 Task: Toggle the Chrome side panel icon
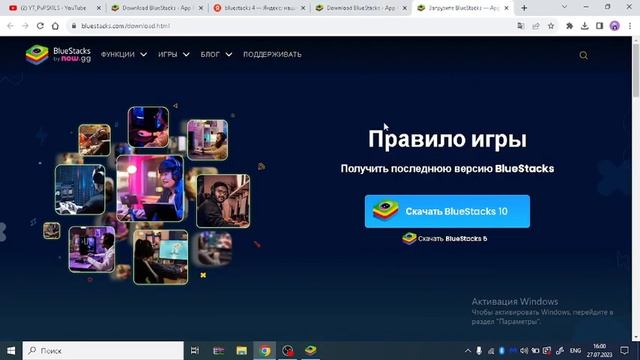[599, 26]
